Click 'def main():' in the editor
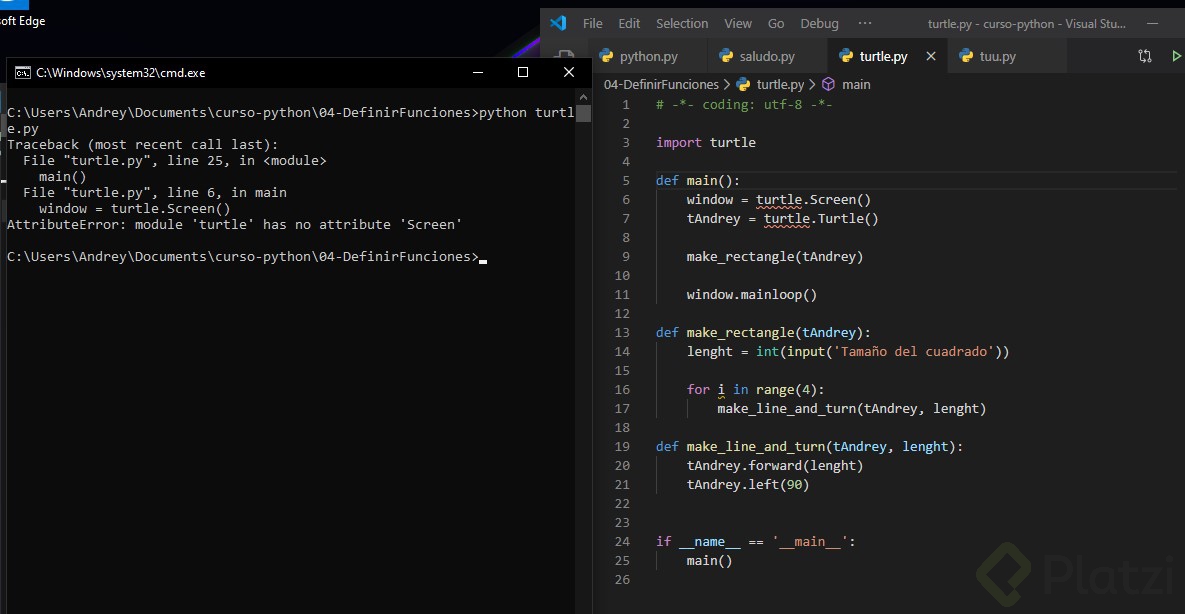This screenshot has width=1185, height=614. tap(698, 181)
